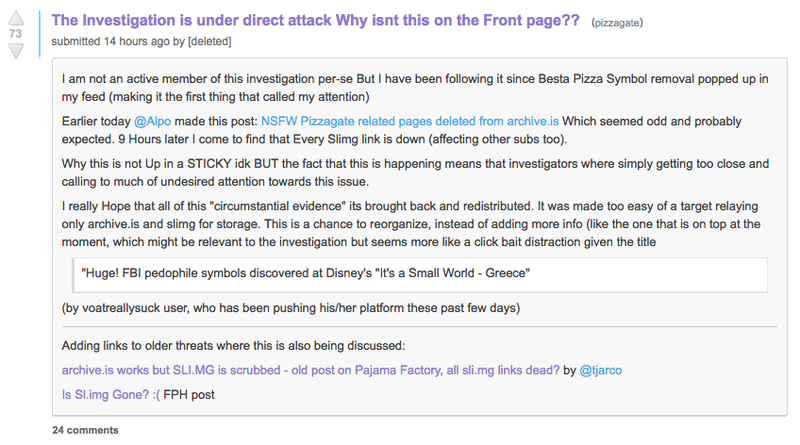The height and width of the screenshot is (445, 800).
Task: Open the post title 'The Investigation is under direct attack'
Action: tap(315, 20)
